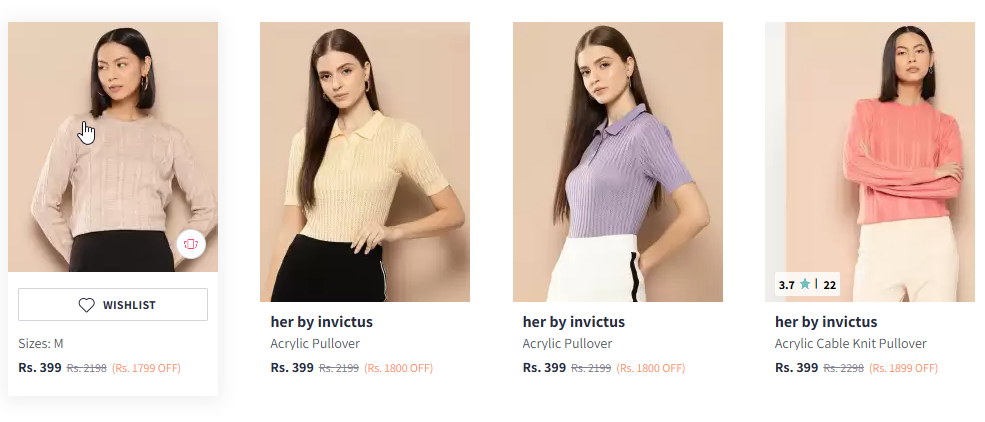Click the Rs. 1799 OFF discount label
Image resolution: width=985 pixels, height=422 pixels.
[146, 369]
